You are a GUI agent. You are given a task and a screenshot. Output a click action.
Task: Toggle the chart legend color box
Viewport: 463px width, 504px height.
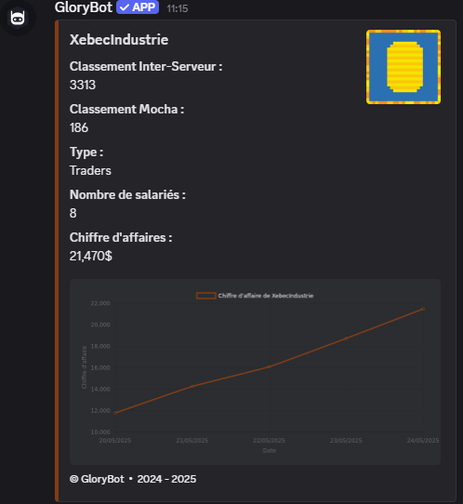tap(206, 296)
